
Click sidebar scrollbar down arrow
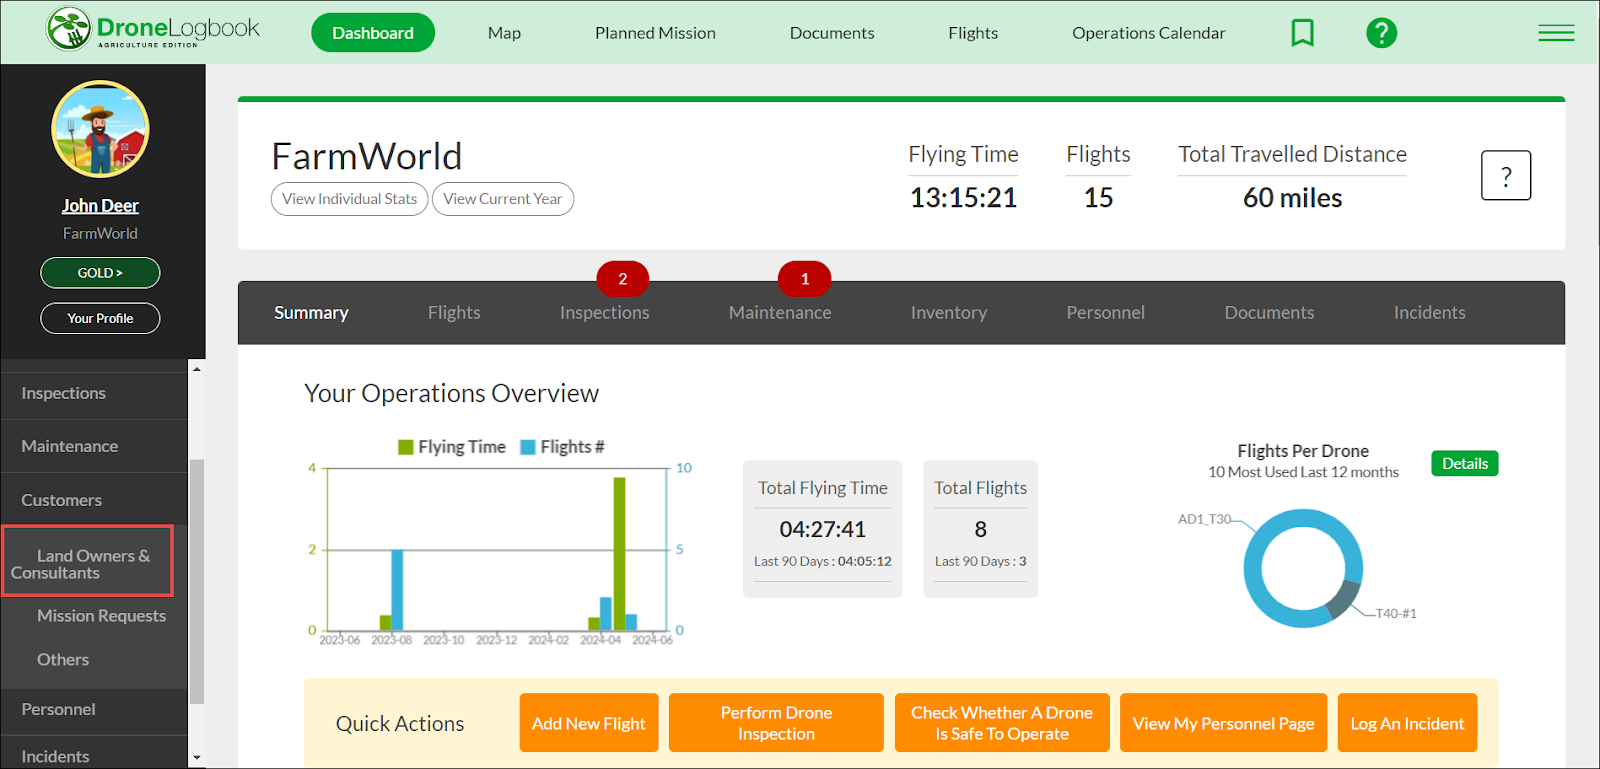pos(197,758)
